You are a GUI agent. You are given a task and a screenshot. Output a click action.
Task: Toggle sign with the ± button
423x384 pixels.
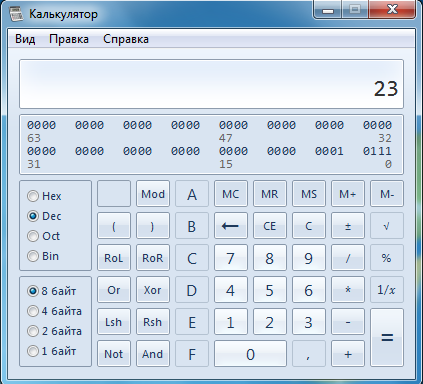[348, 226]
